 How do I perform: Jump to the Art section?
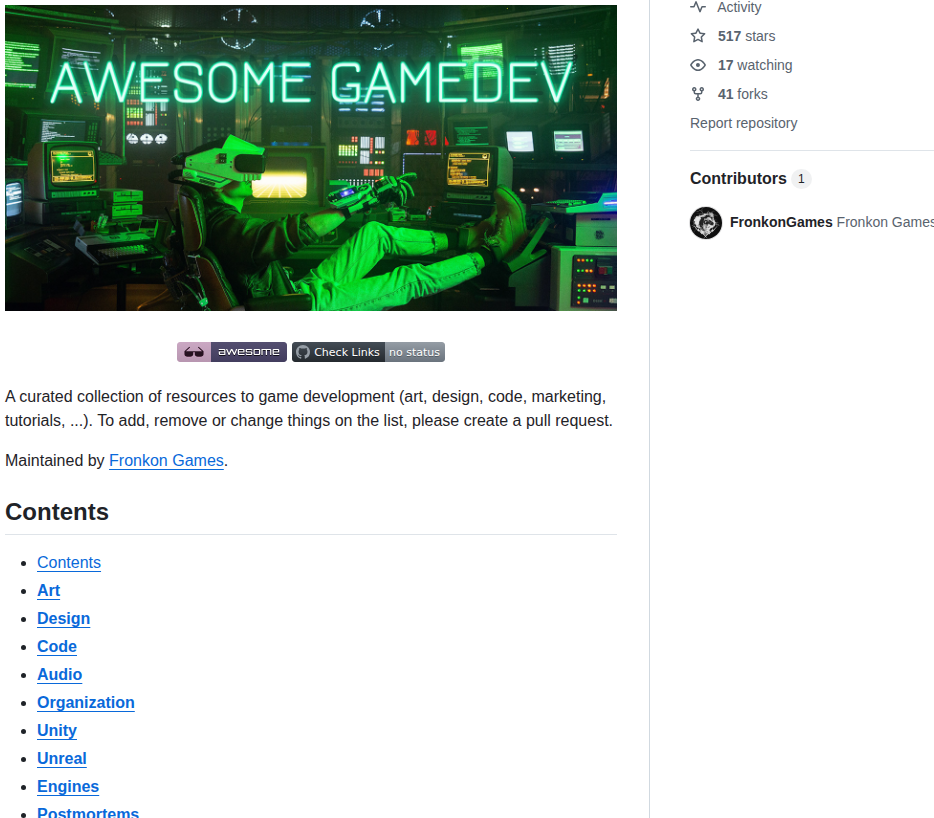[48, 590]
